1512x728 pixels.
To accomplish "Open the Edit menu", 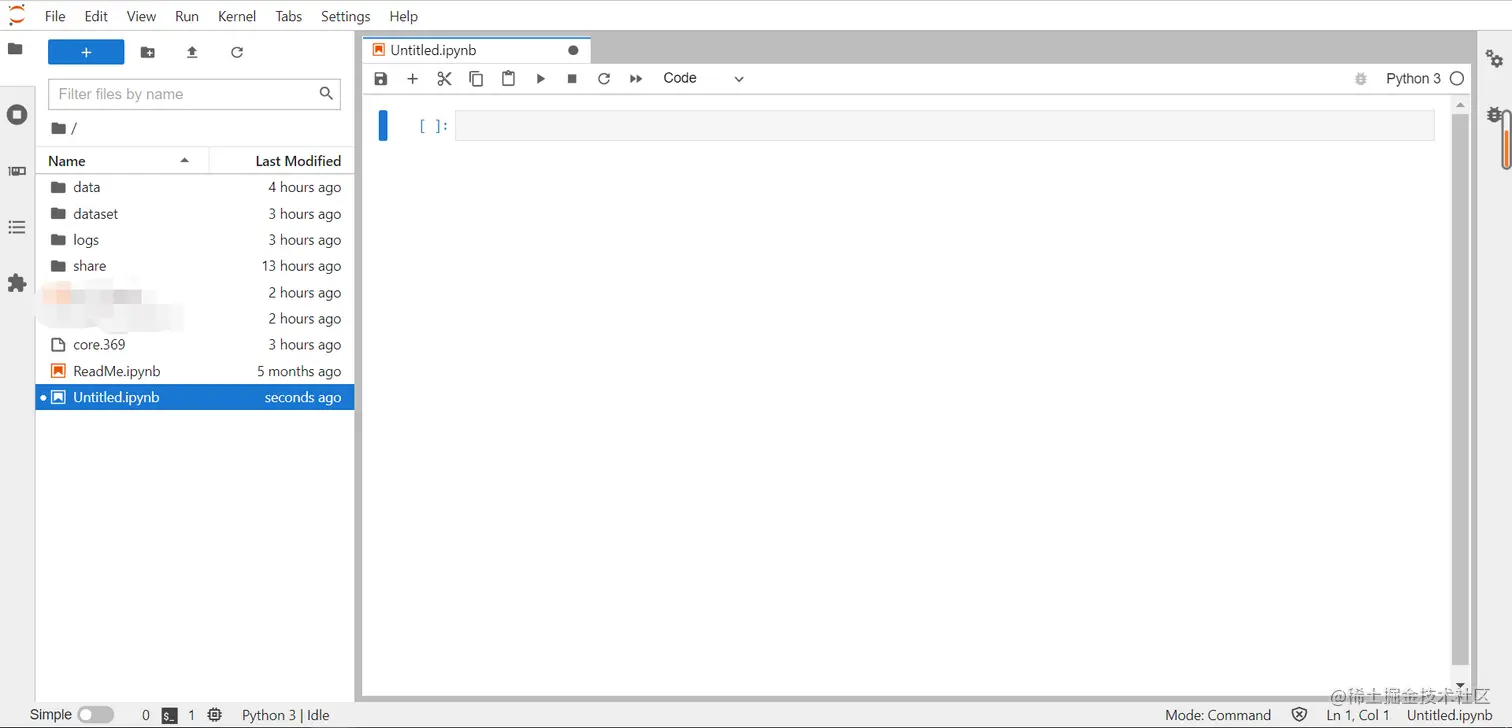I will (x=96, y=16).
